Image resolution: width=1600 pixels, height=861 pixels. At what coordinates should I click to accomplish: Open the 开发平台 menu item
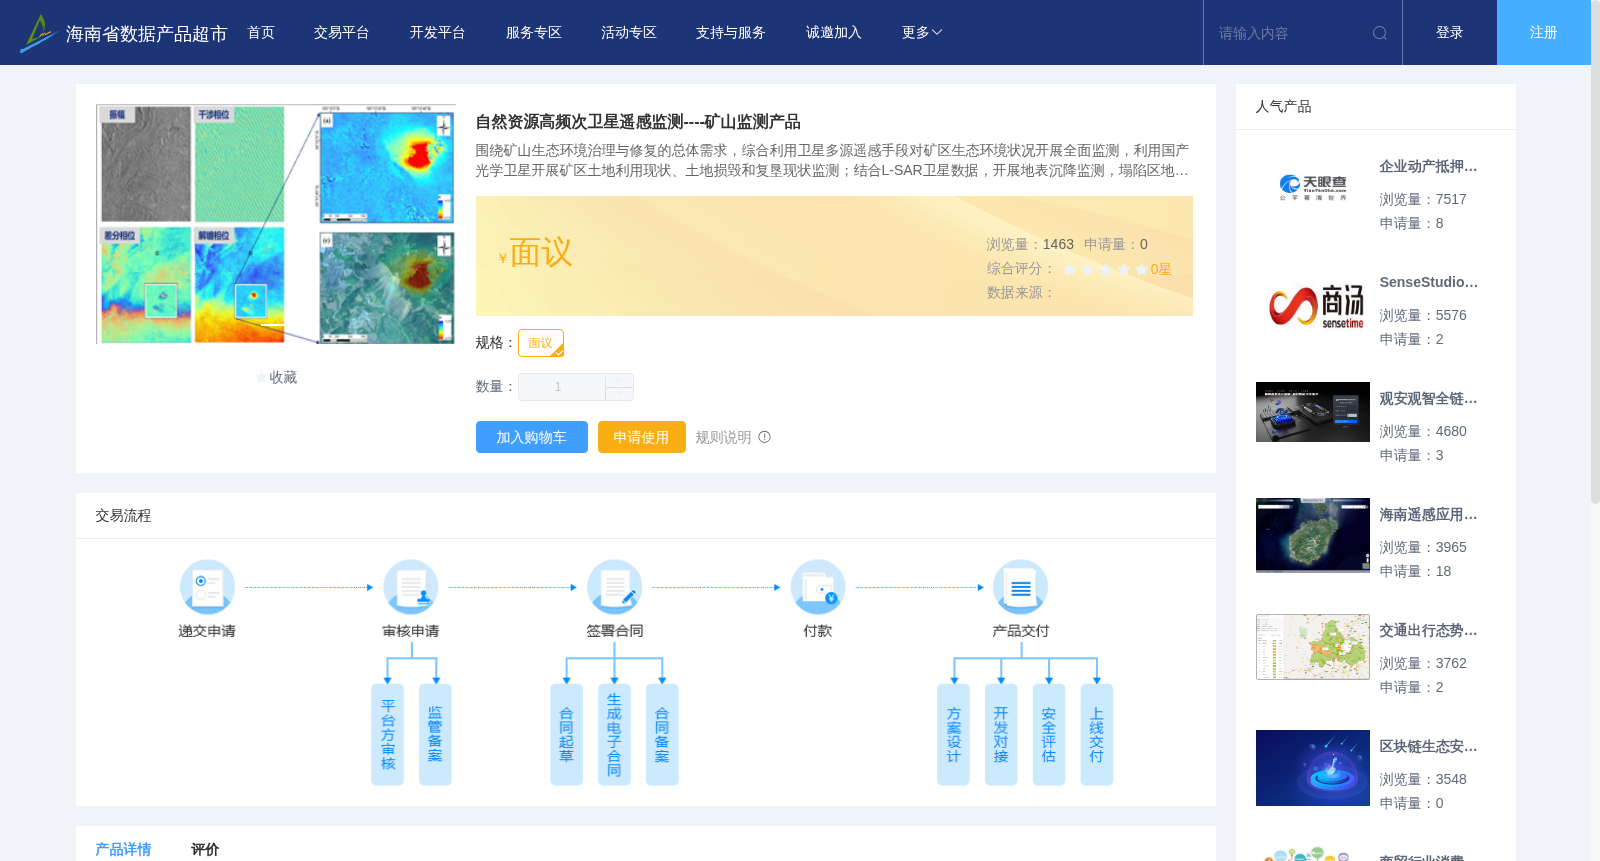(x=437, y=33)
